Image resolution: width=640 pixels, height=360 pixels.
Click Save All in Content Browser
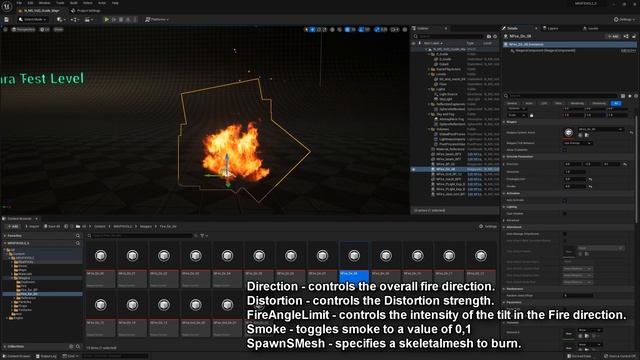click(52, 226)
